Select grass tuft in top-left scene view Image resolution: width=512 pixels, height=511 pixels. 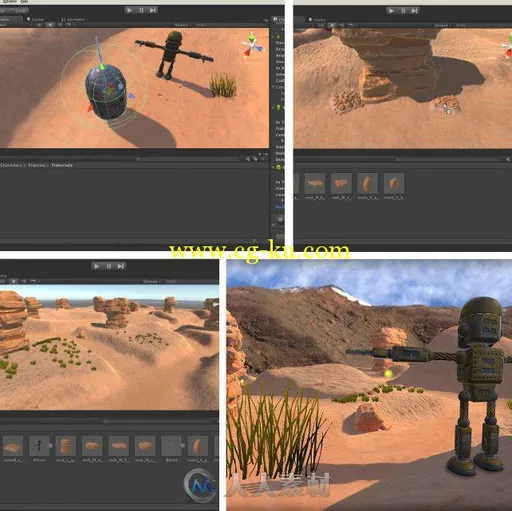coord(223,85)
